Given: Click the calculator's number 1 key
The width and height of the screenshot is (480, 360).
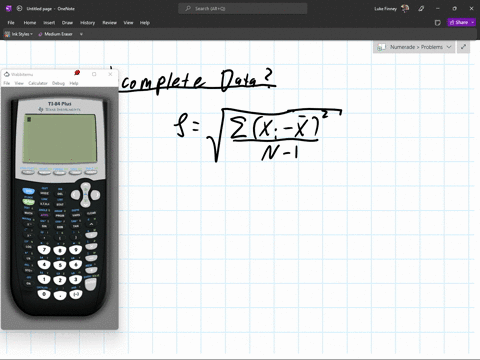Looking at the screenshot, I should coord(44,279).
